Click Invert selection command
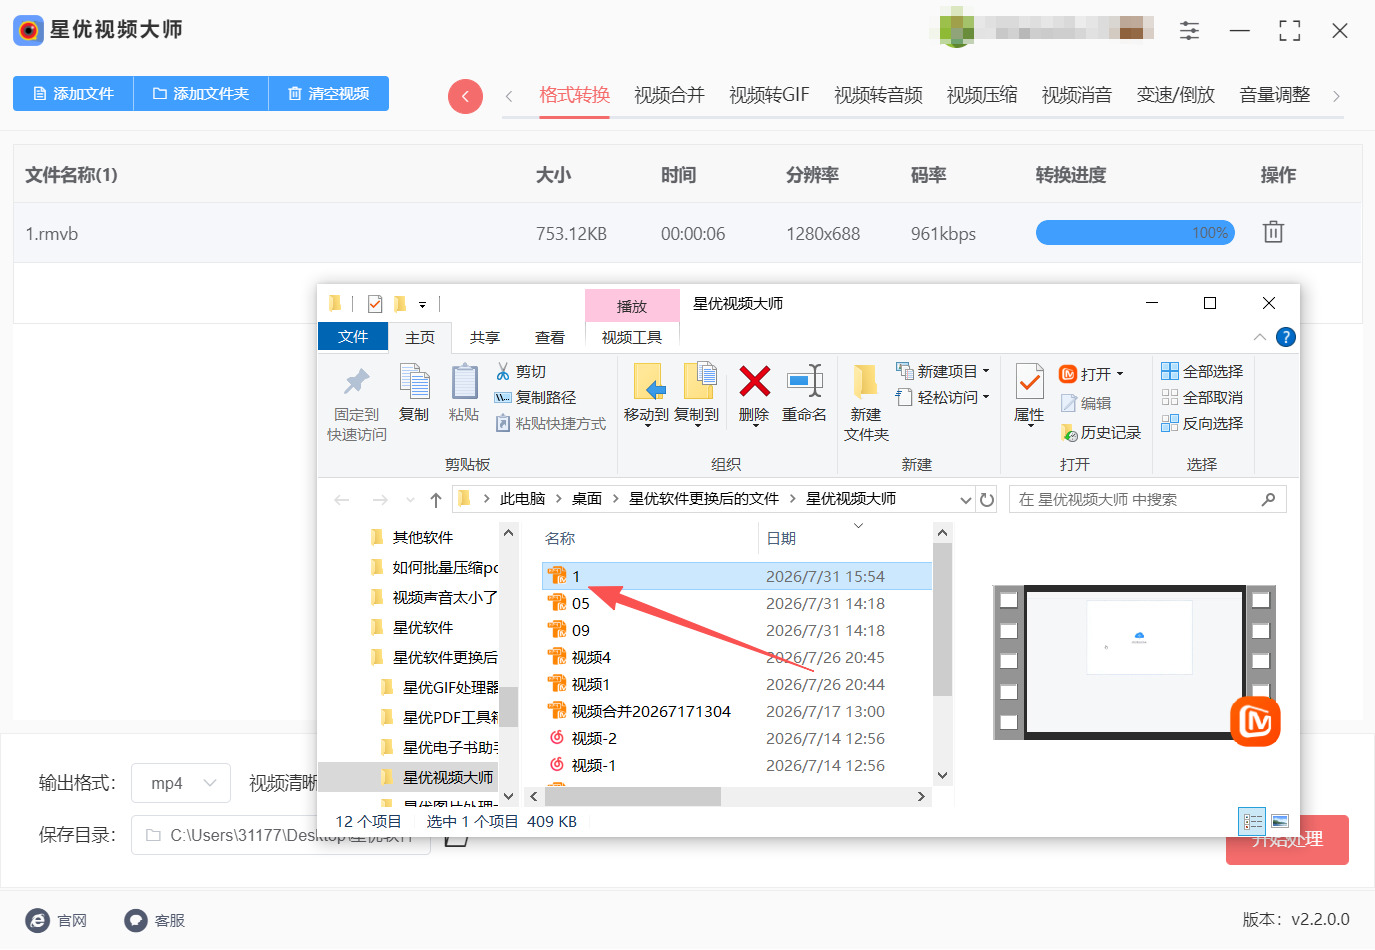 (x=1203, y=423)
